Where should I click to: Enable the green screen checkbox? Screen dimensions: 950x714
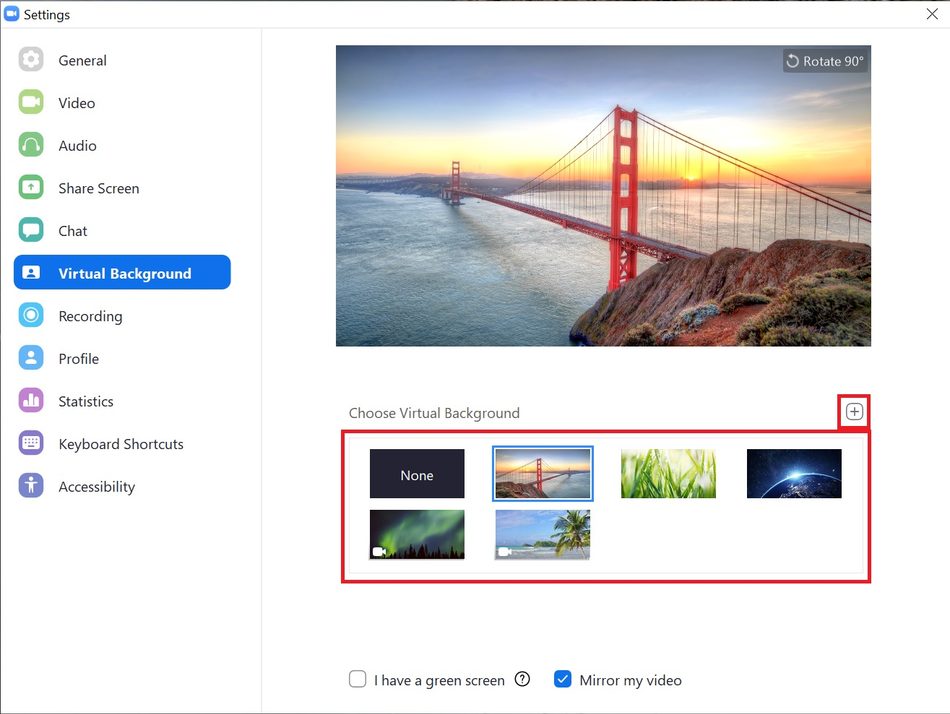click(357, 679)
